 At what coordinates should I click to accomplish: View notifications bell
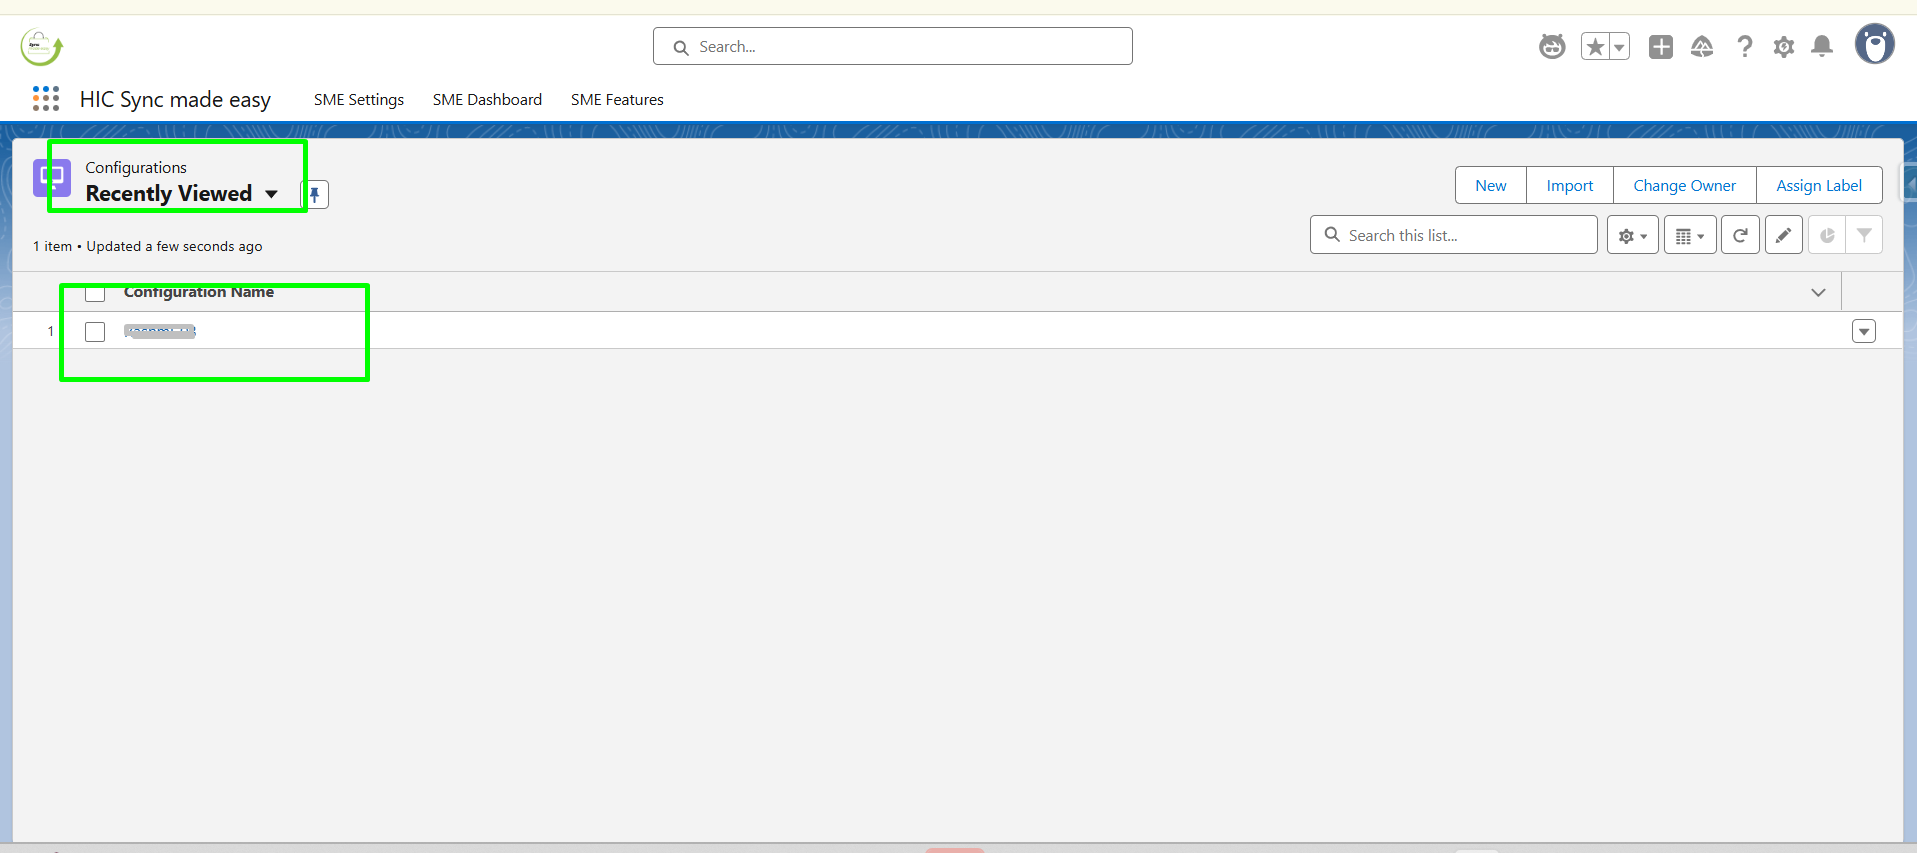click(x=1823, y=46)
